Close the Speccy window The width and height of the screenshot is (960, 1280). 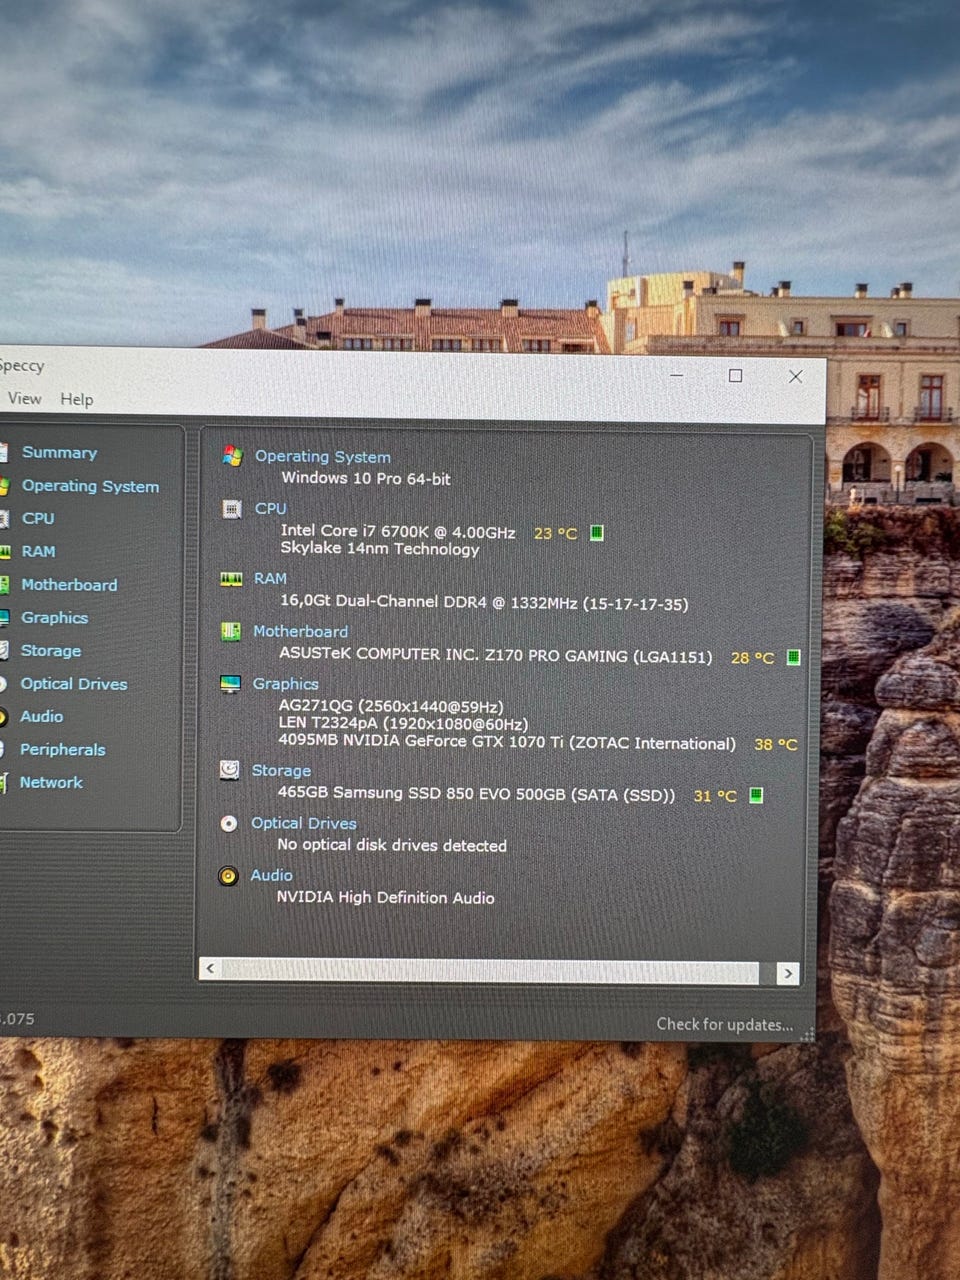[x=796, y=376]
